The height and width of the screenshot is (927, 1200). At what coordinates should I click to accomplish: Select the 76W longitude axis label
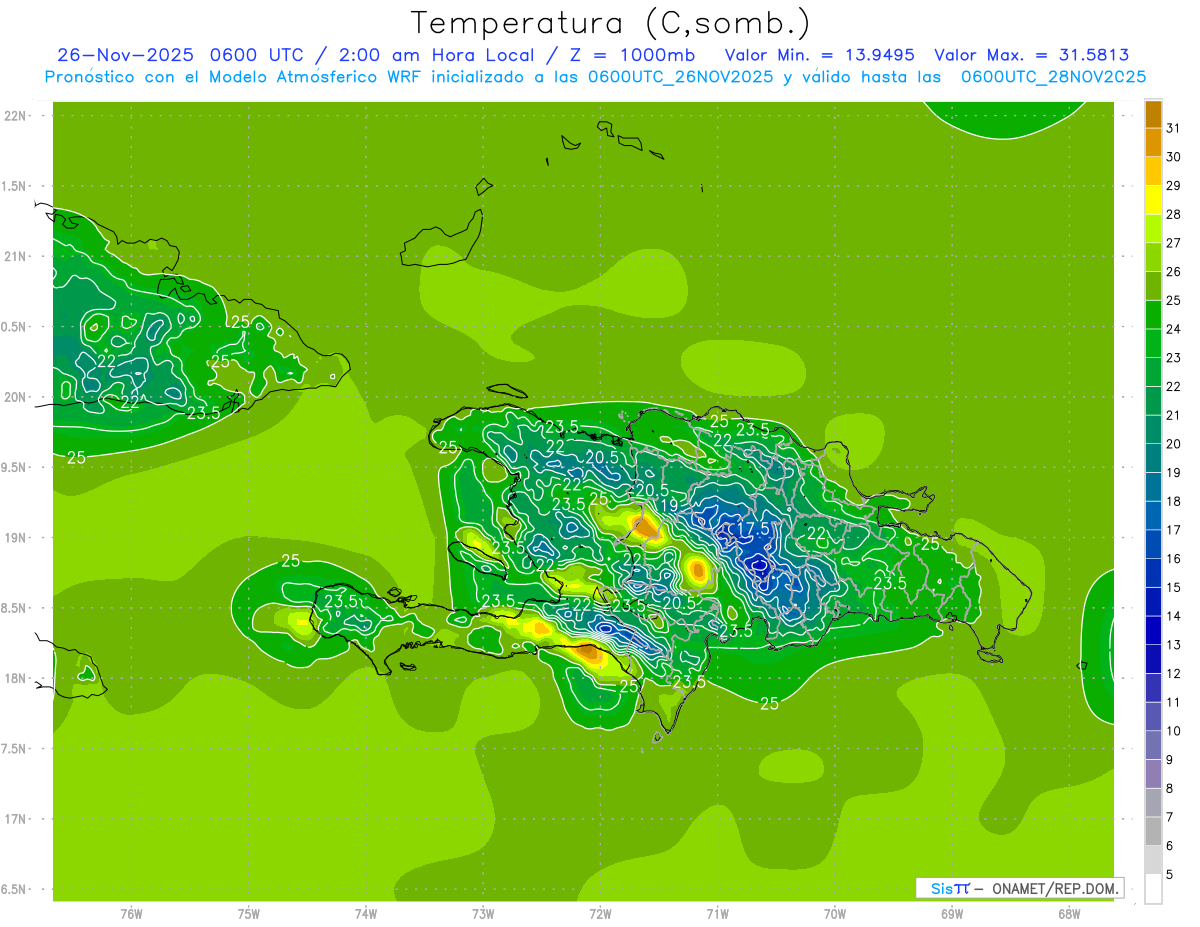click(x=131, y=913)
